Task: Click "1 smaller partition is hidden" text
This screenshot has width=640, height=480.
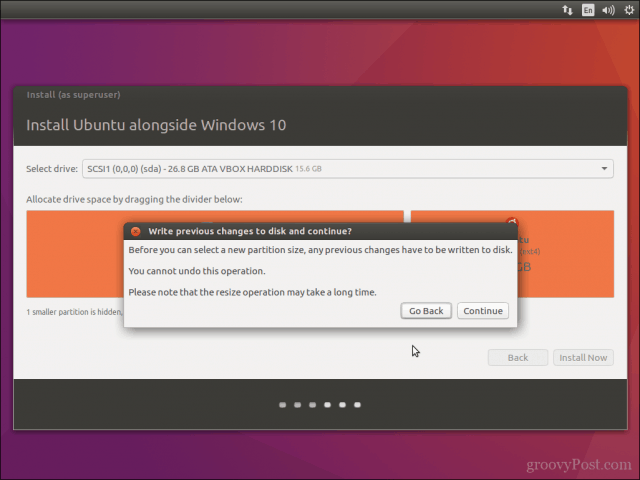Action: coord(74,312)
